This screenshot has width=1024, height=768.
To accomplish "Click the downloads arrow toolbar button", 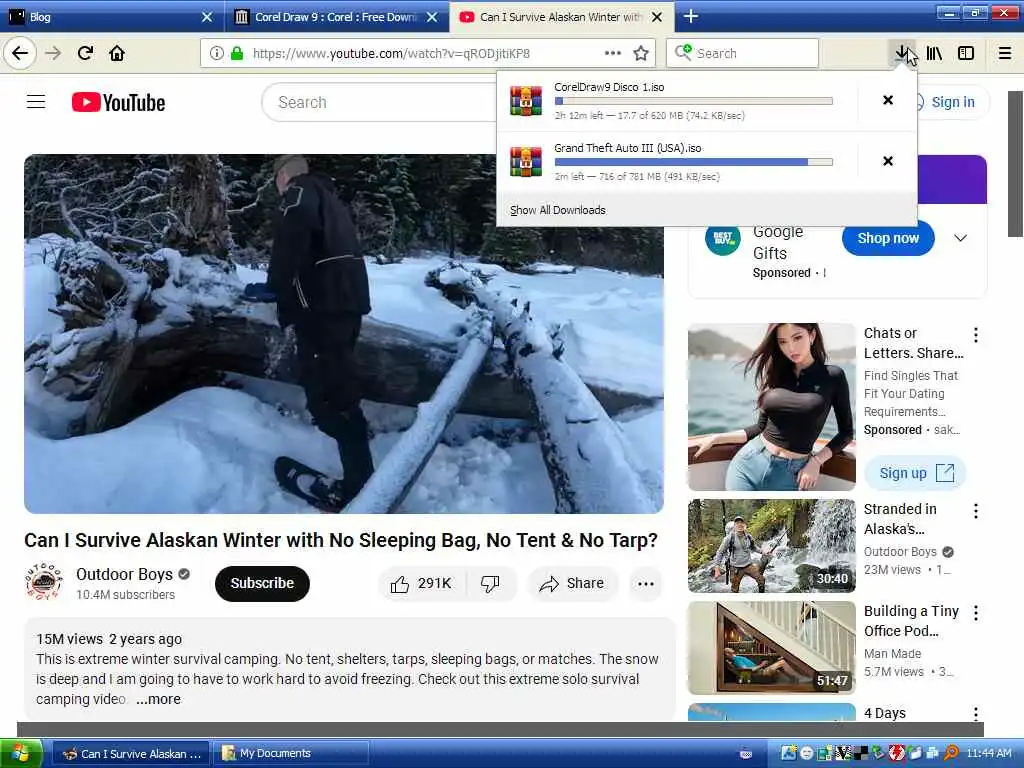I will (x=902, y=53).
